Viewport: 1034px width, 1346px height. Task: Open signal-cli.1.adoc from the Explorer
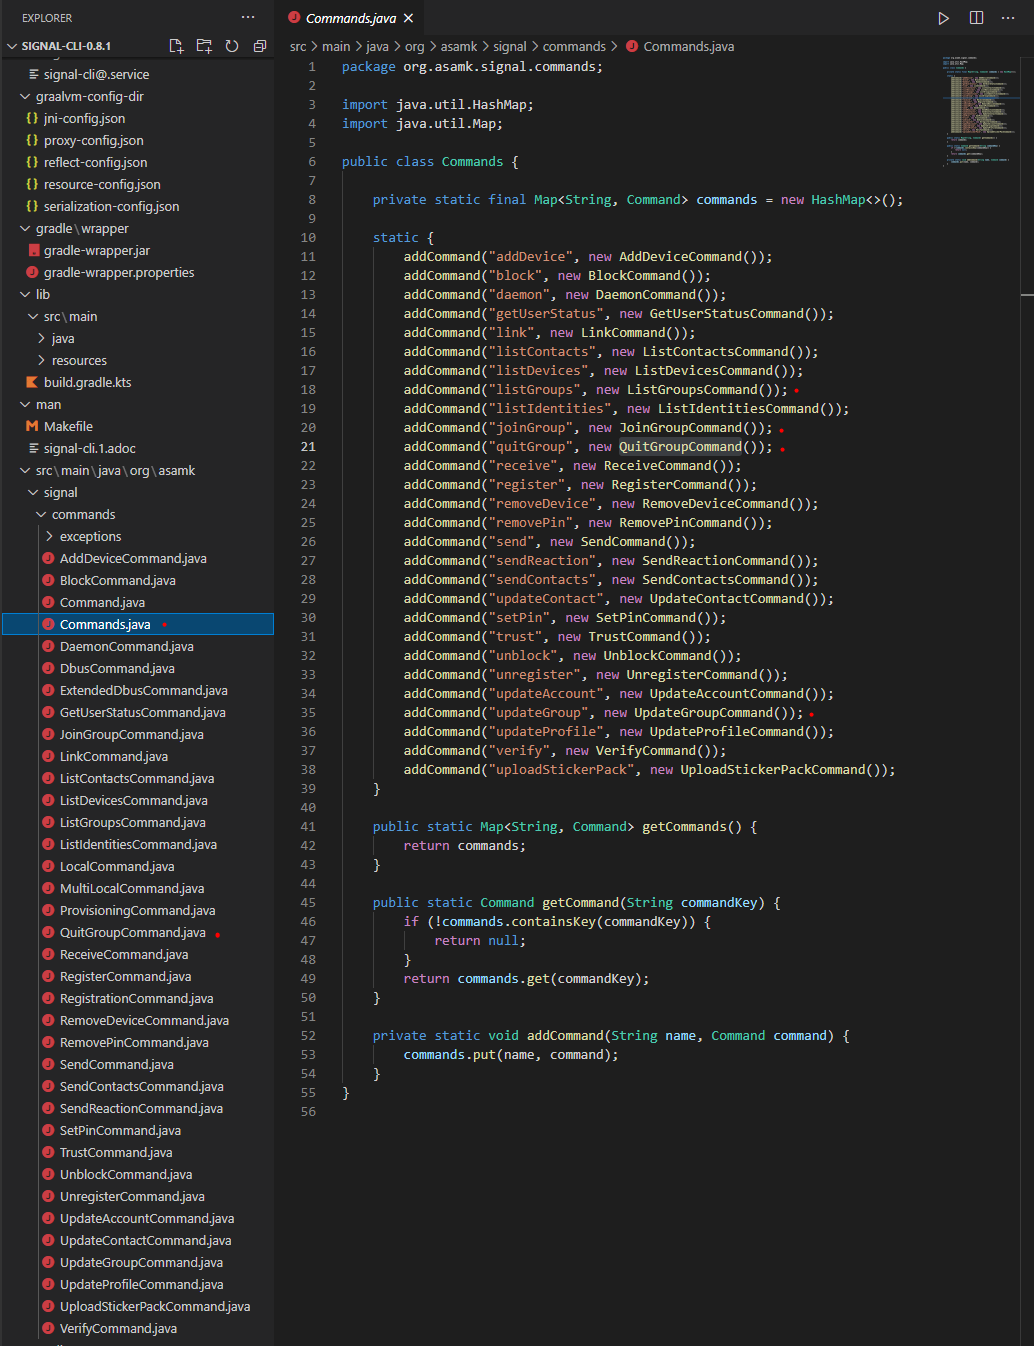click(x=92, y=448)
